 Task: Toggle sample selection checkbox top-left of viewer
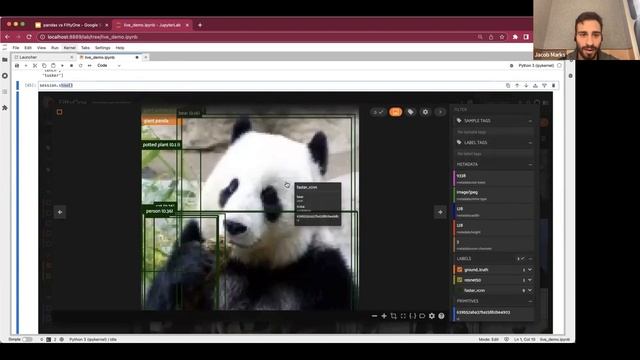tap(60, 112)
